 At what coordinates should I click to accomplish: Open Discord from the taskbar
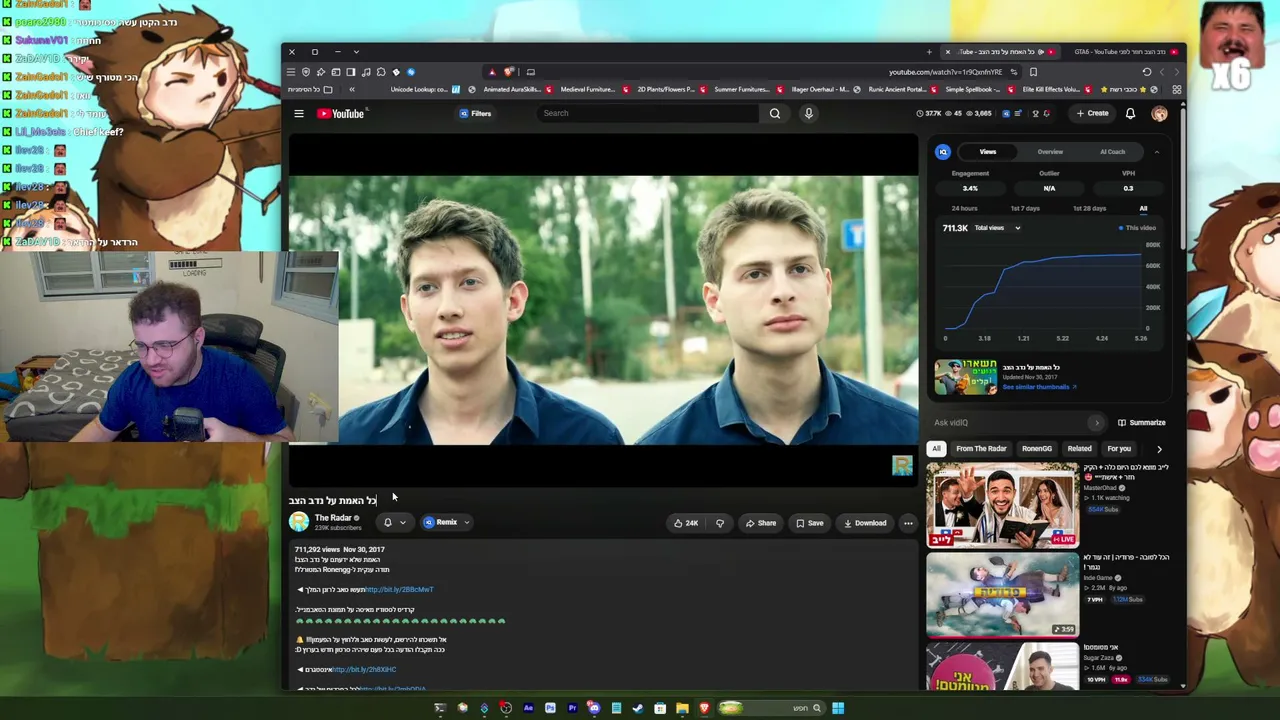594,708
